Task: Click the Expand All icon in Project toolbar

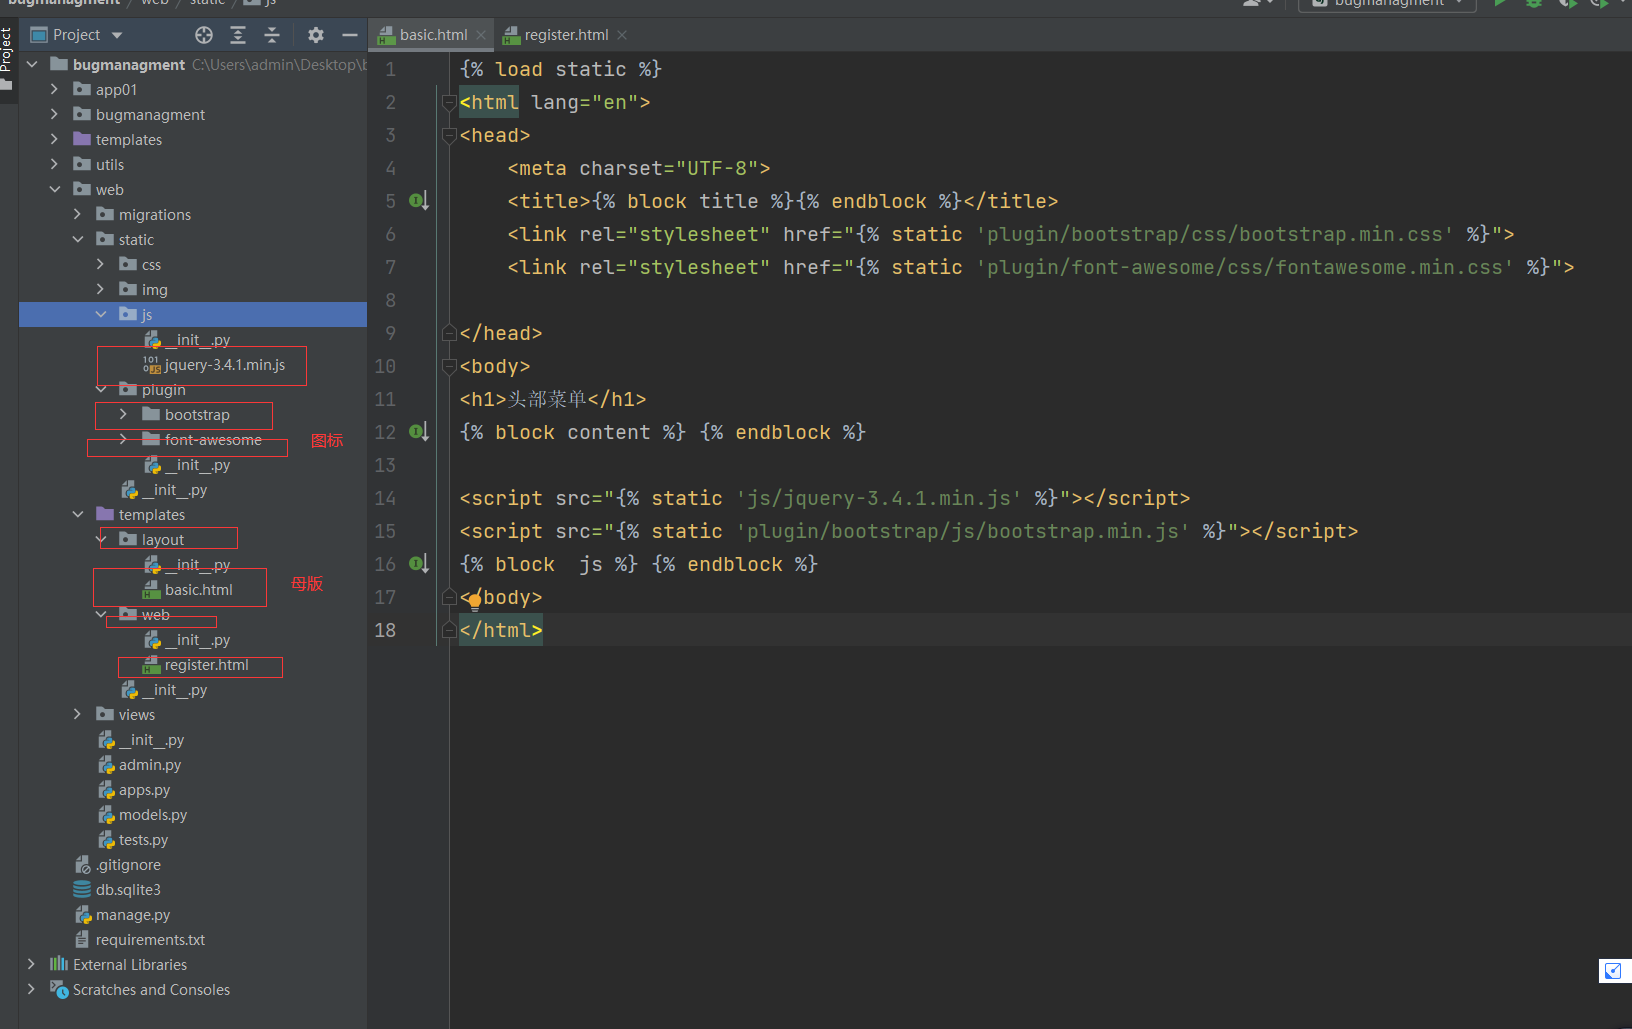Action: [238, 35]
